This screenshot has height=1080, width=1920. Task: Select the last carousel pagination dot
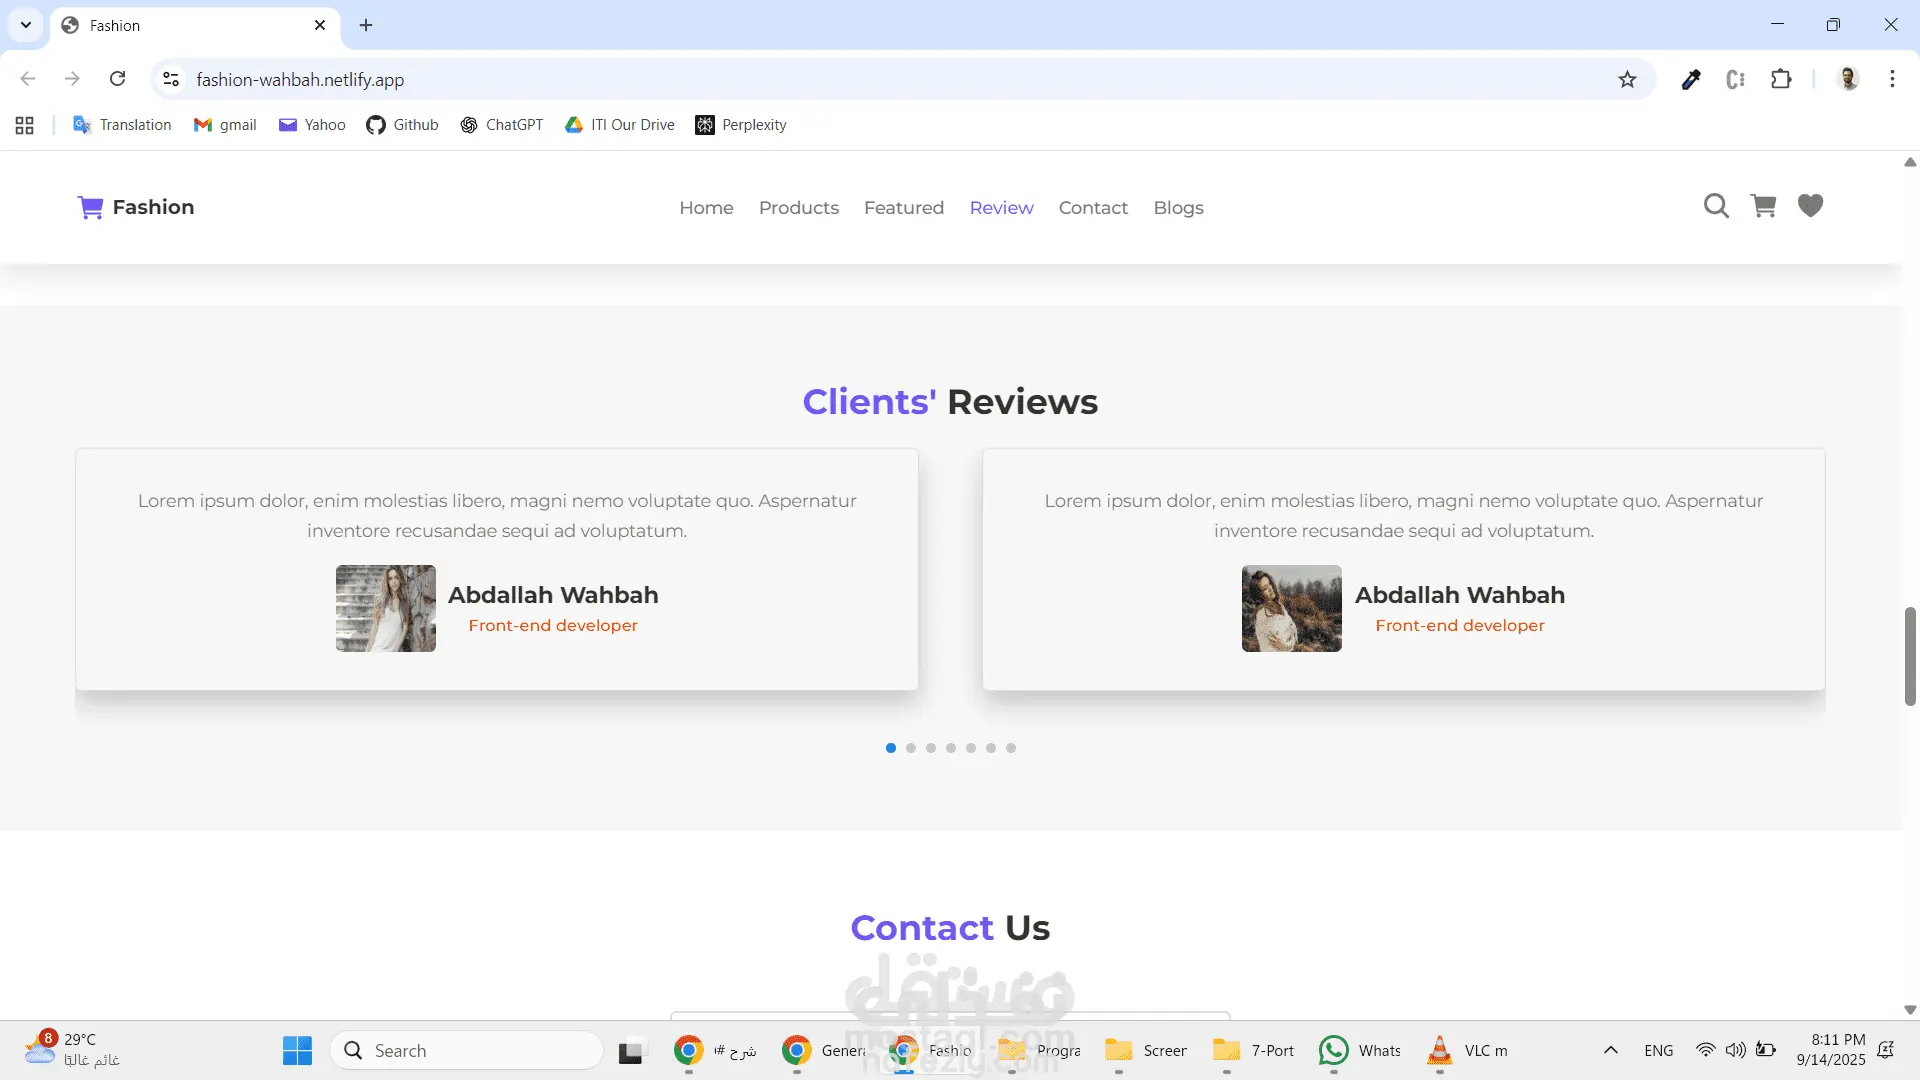pos(1011,748)
